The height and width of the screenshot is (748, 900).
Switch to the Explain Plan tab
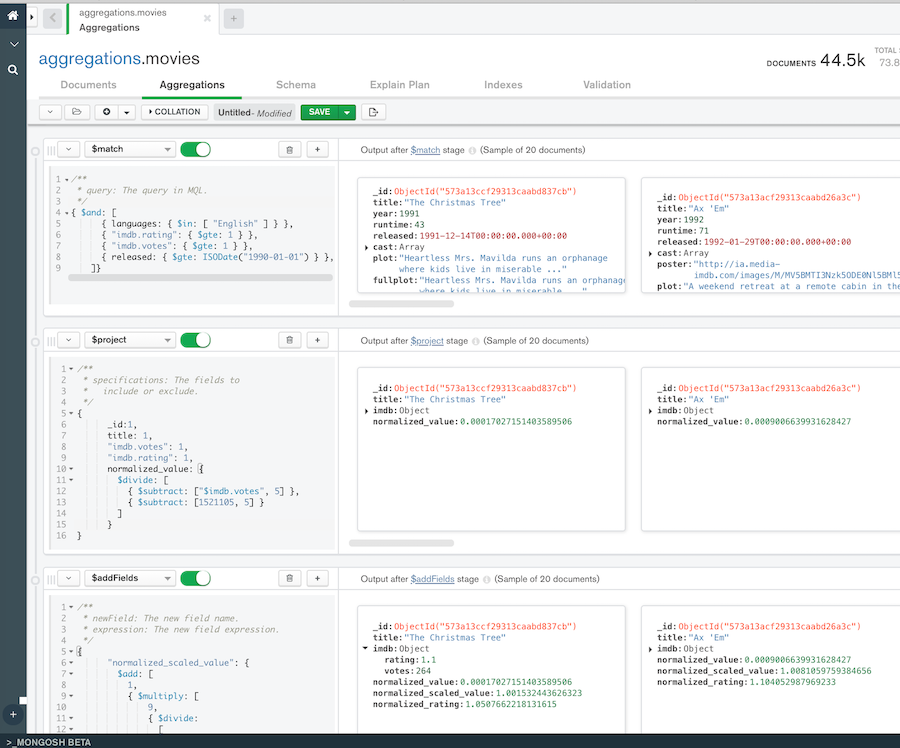399,85
